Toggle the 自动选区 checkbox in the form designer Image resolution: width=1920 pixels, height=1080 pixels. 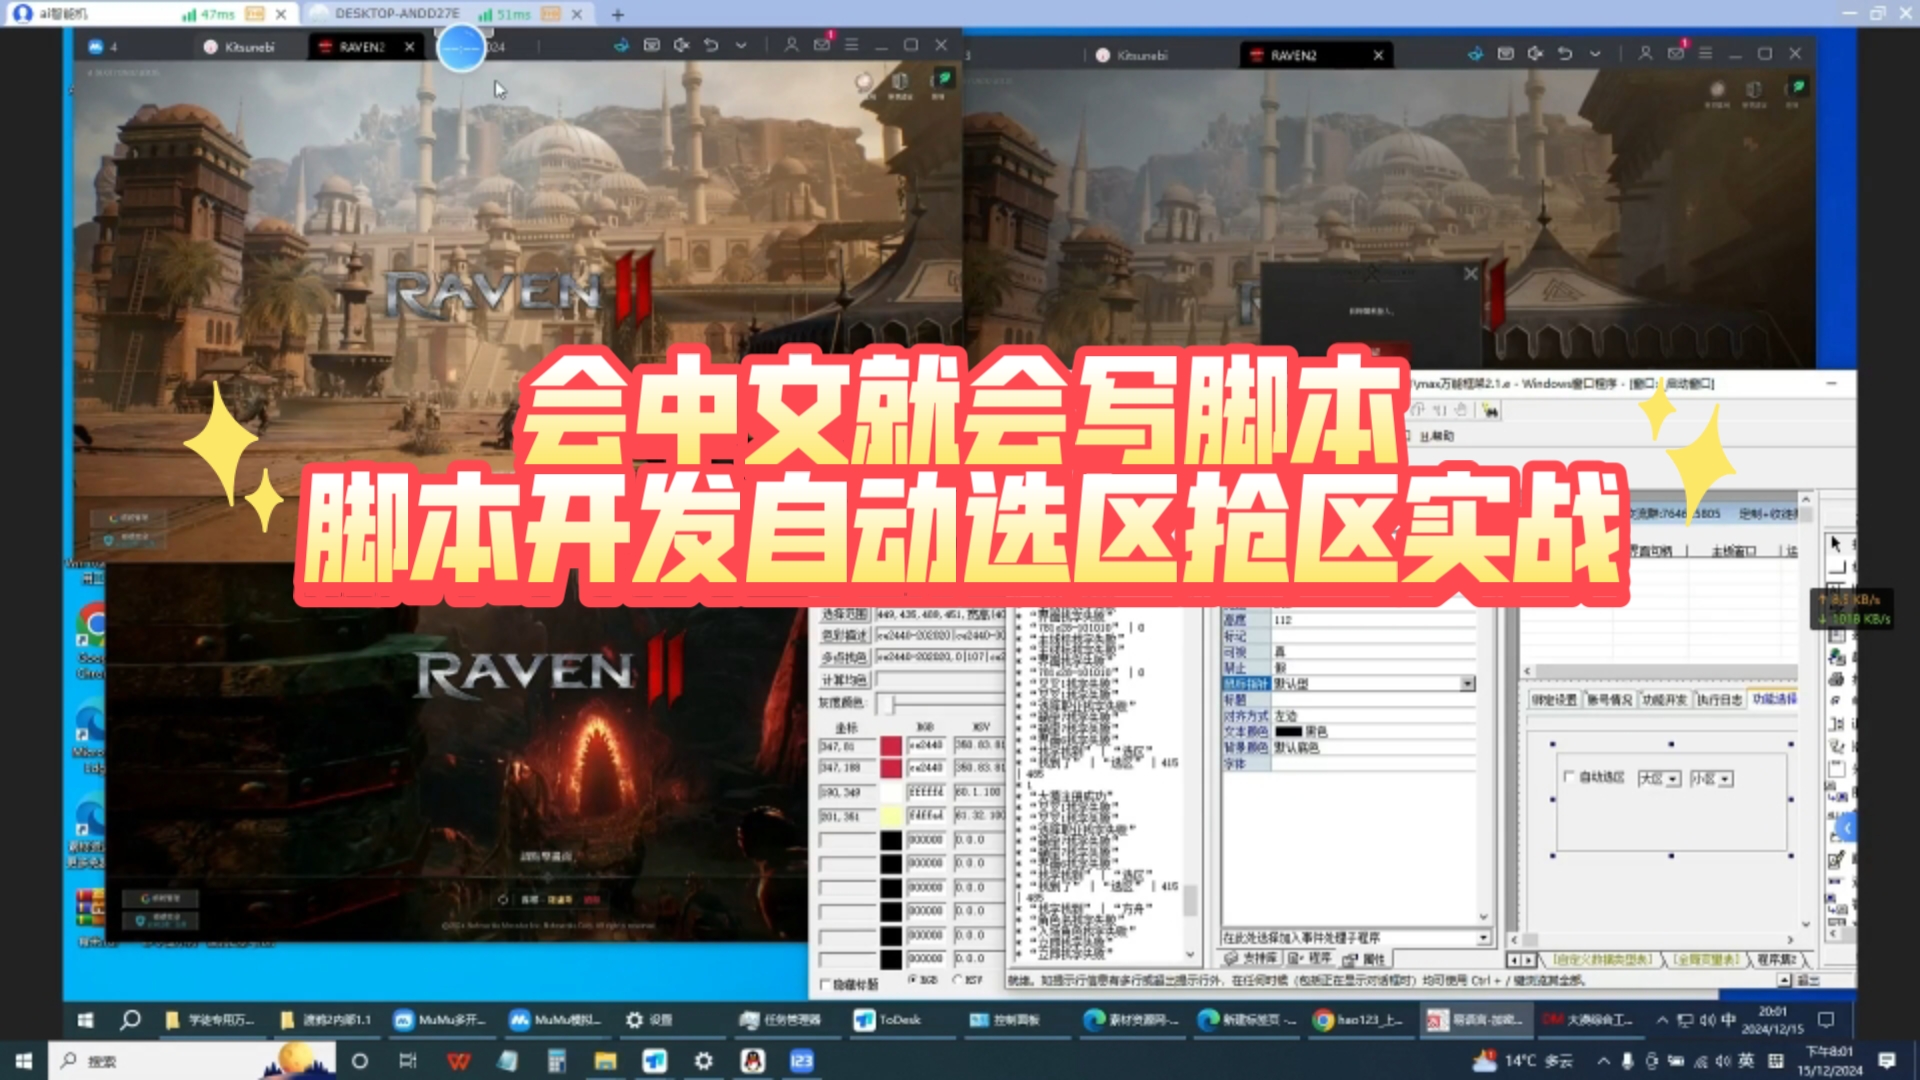(x=1568, y=777)
